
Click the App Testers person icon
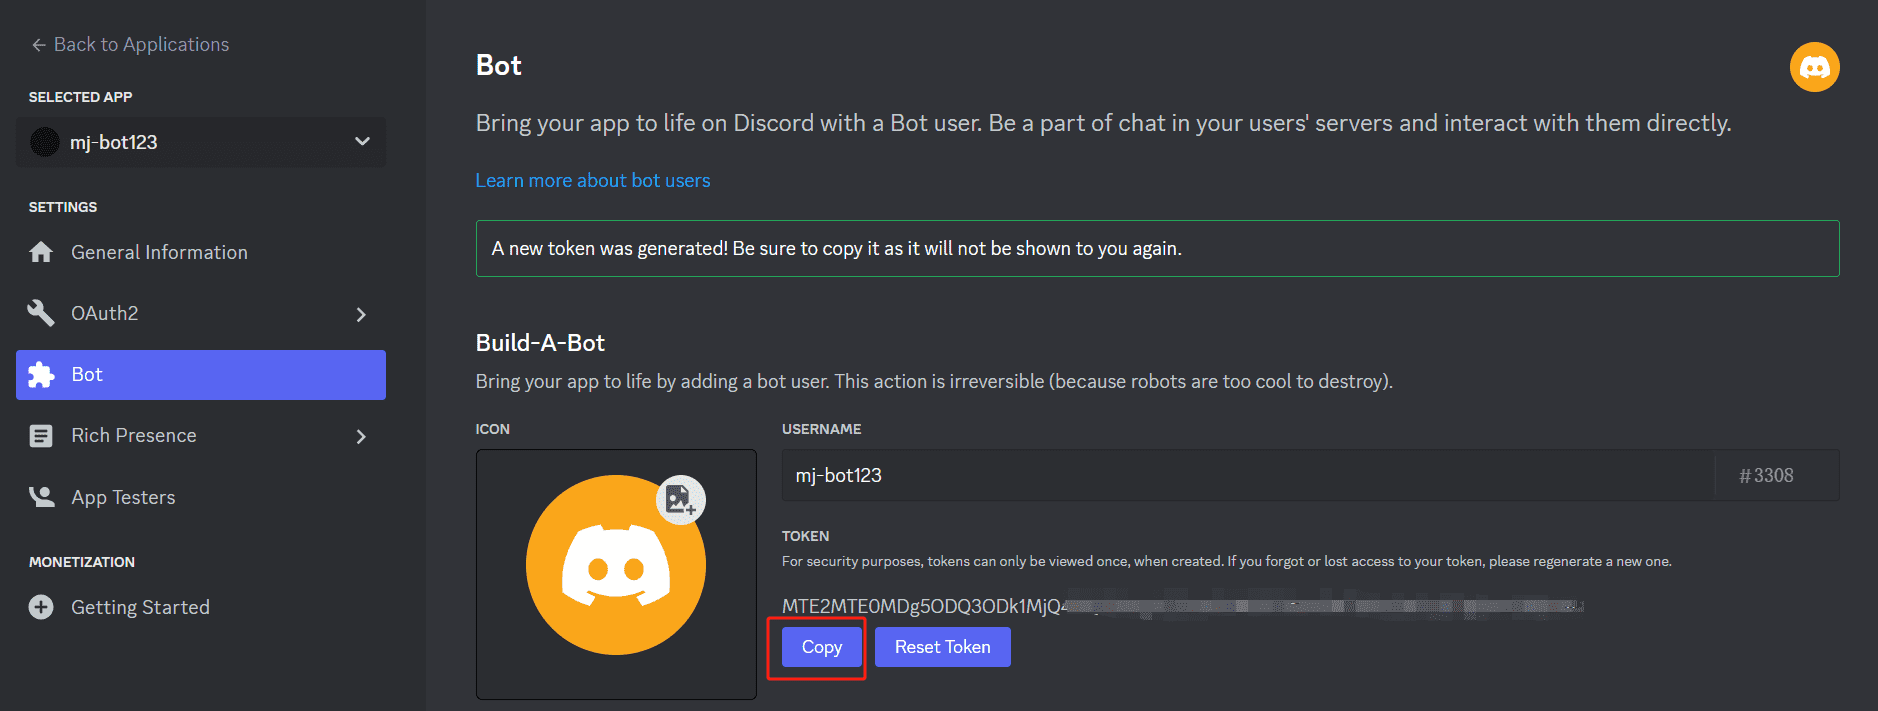(x=41, y=497)
